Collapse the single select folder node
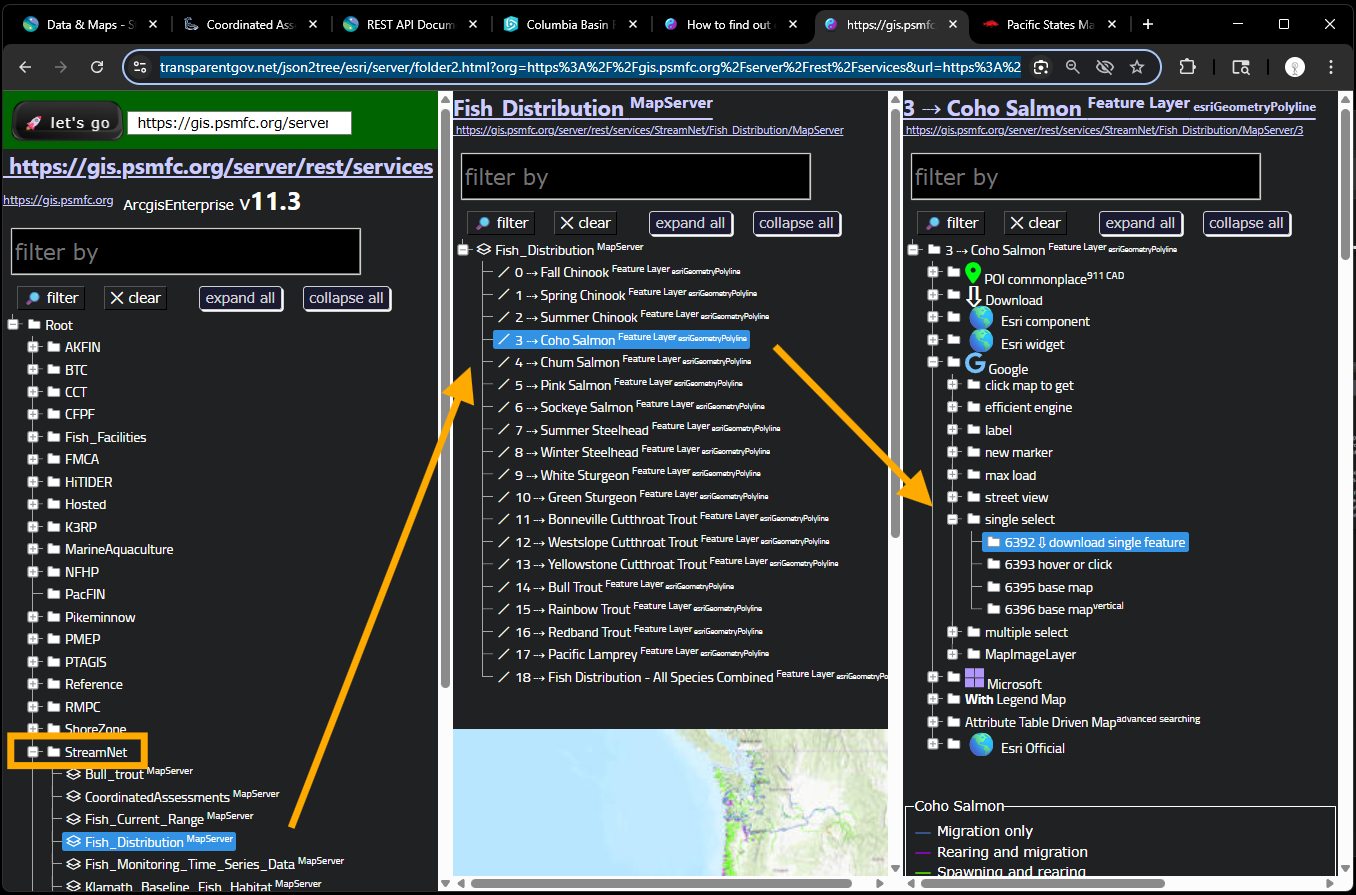Screen dimensions: 1356x895 (x=953, y=520)
